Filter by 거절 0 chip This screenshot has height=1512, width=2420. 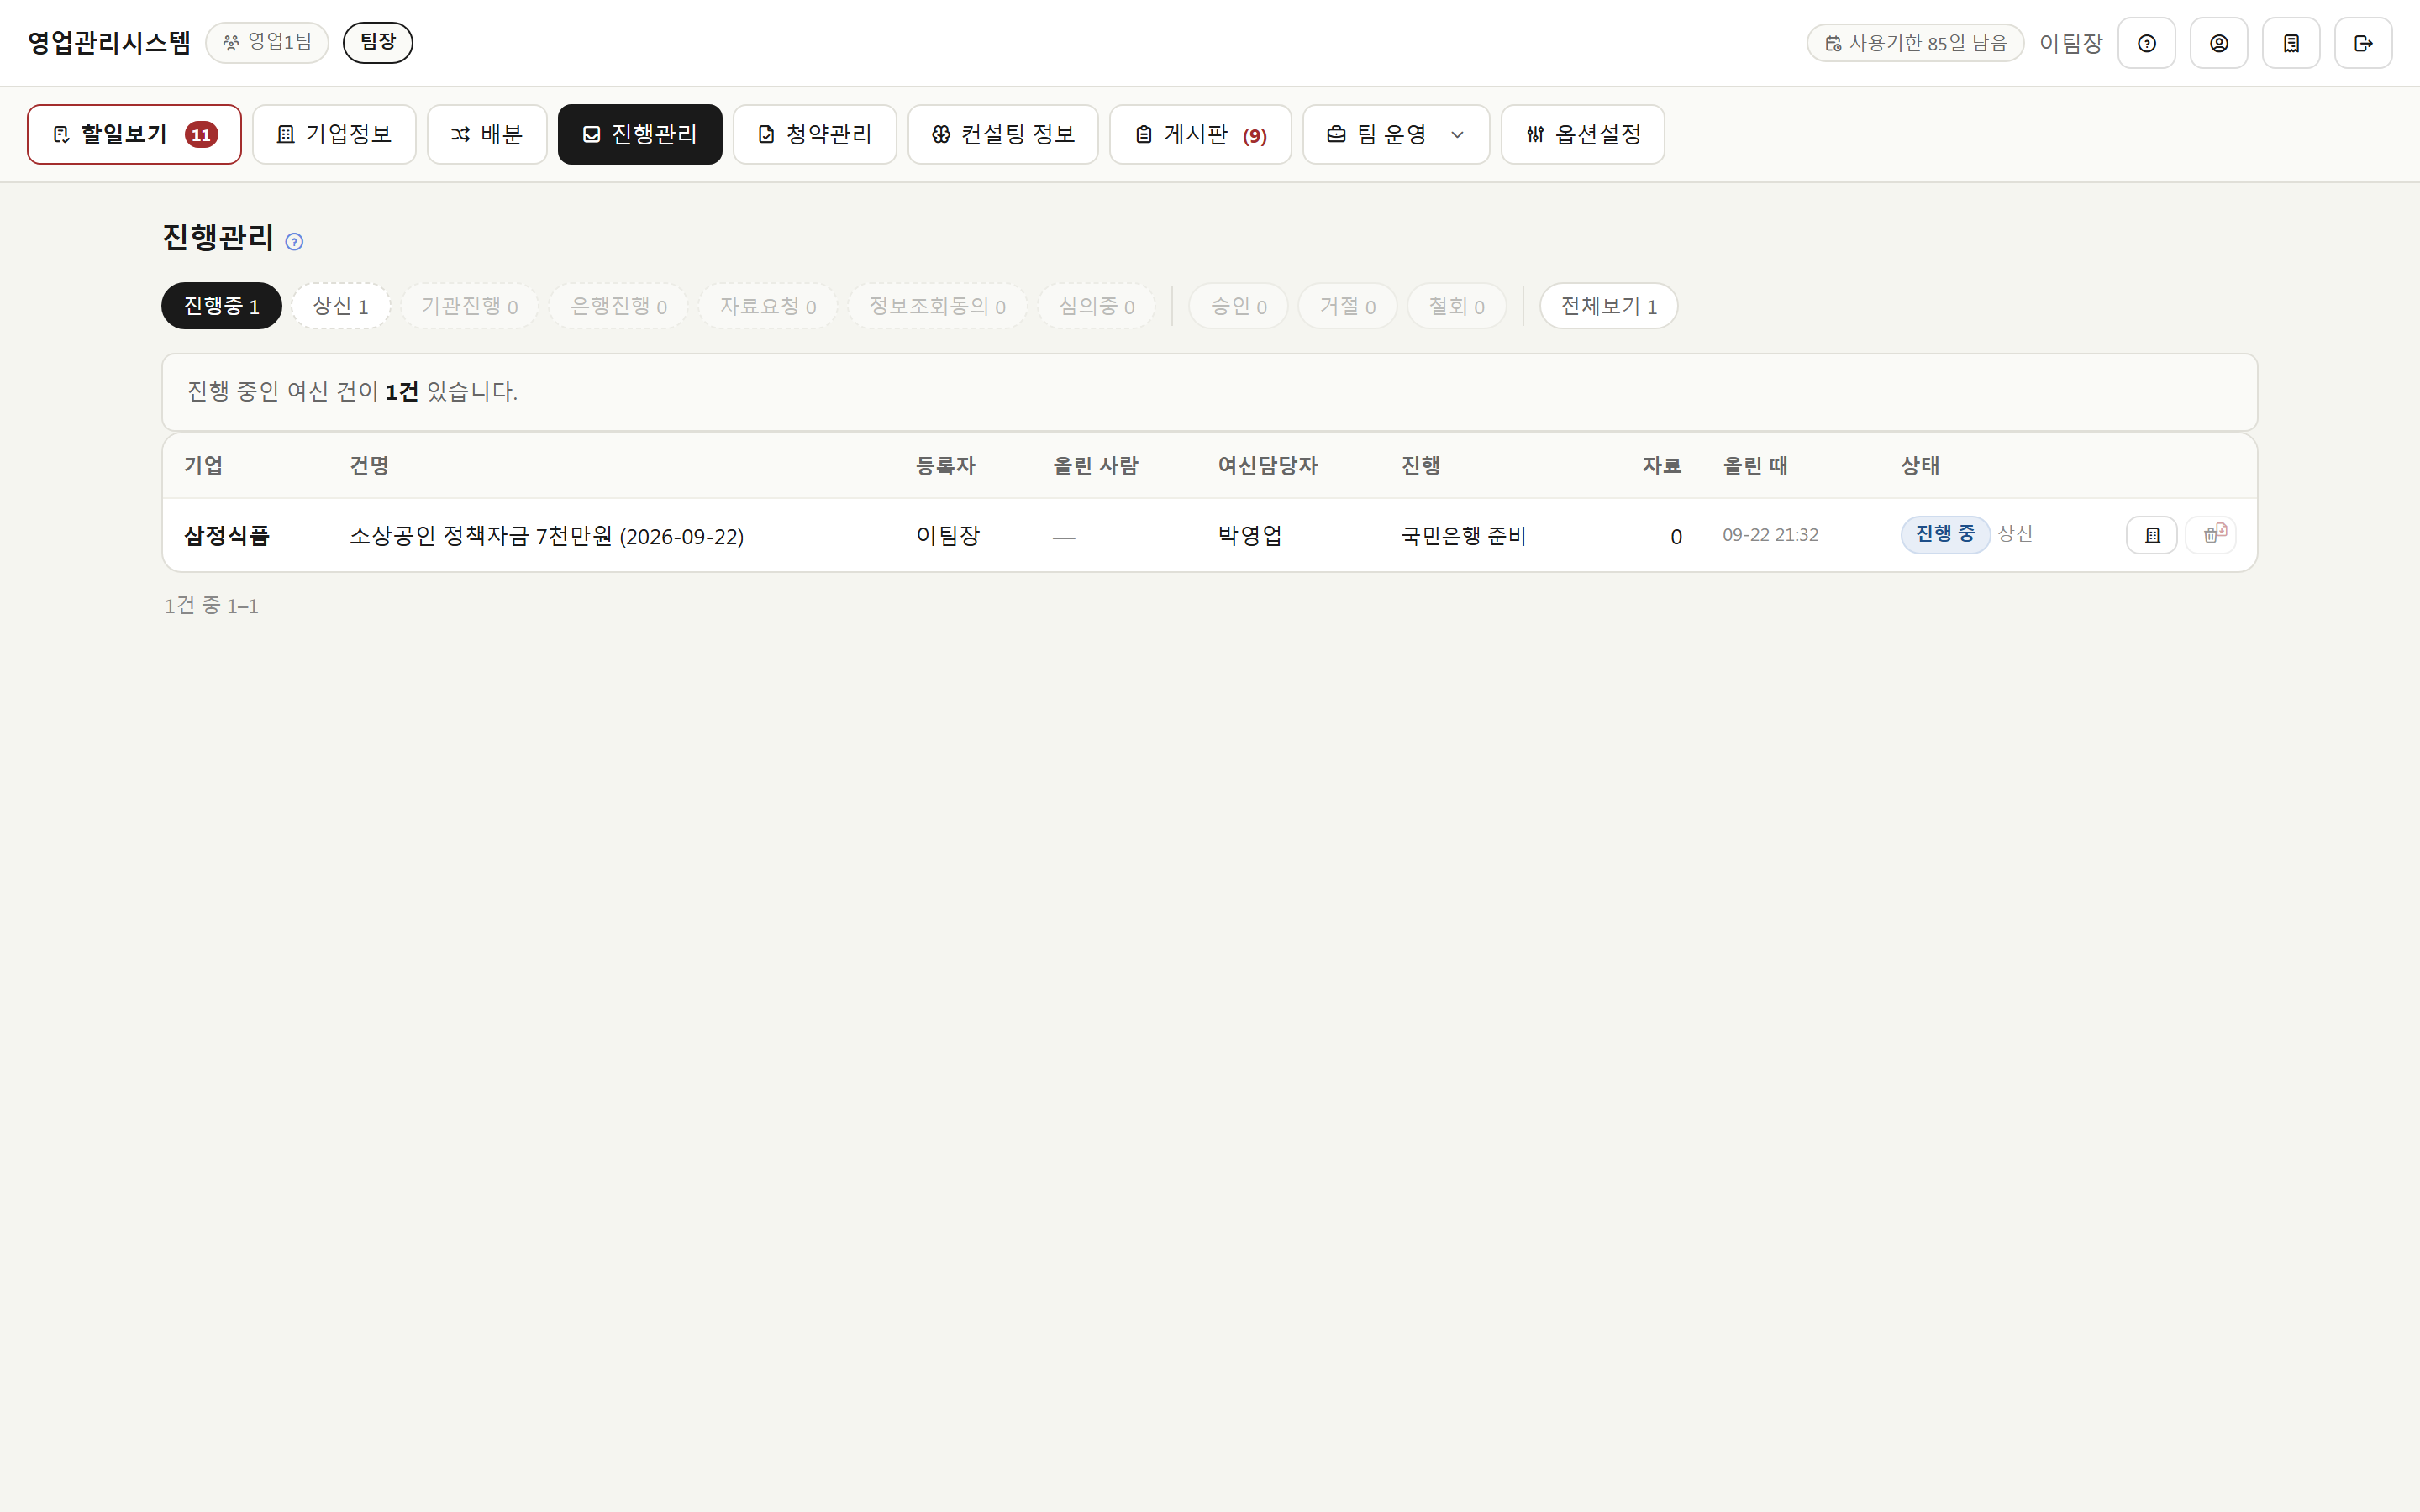1348,306
